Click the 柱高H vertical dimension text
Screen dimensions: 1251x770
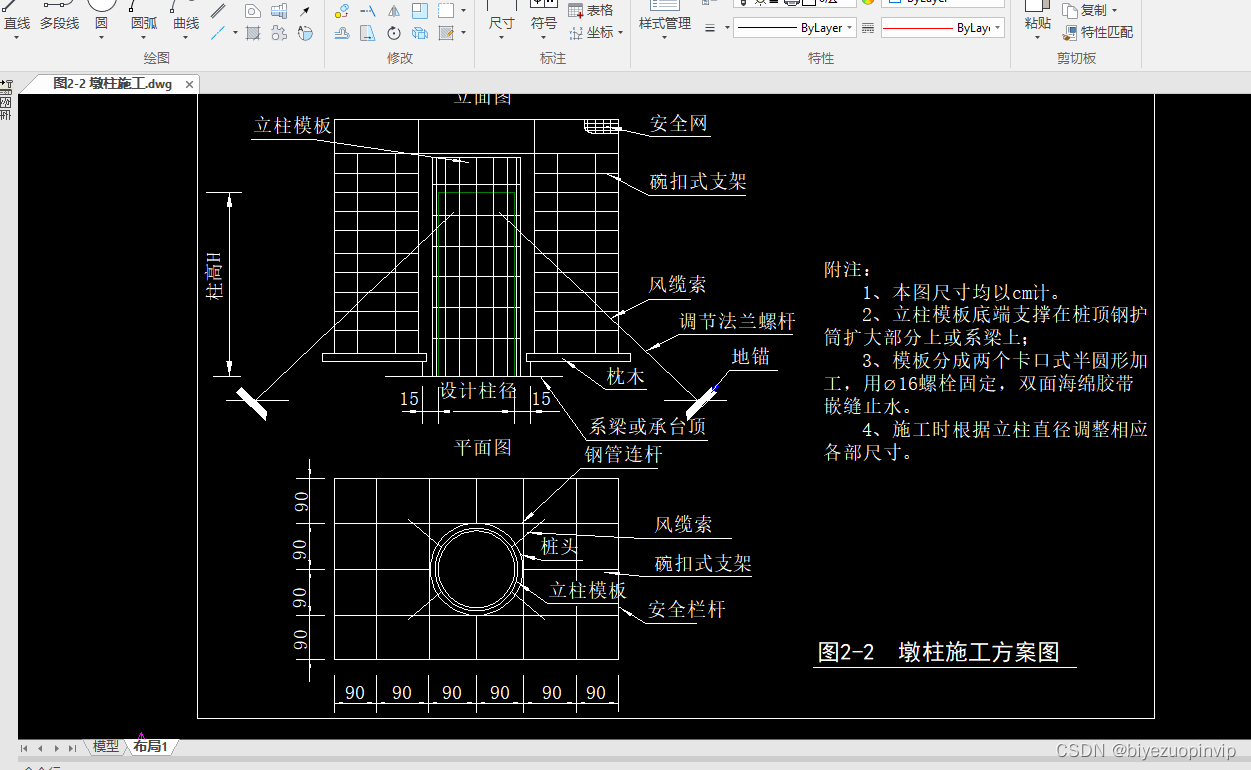coord(214,277)
